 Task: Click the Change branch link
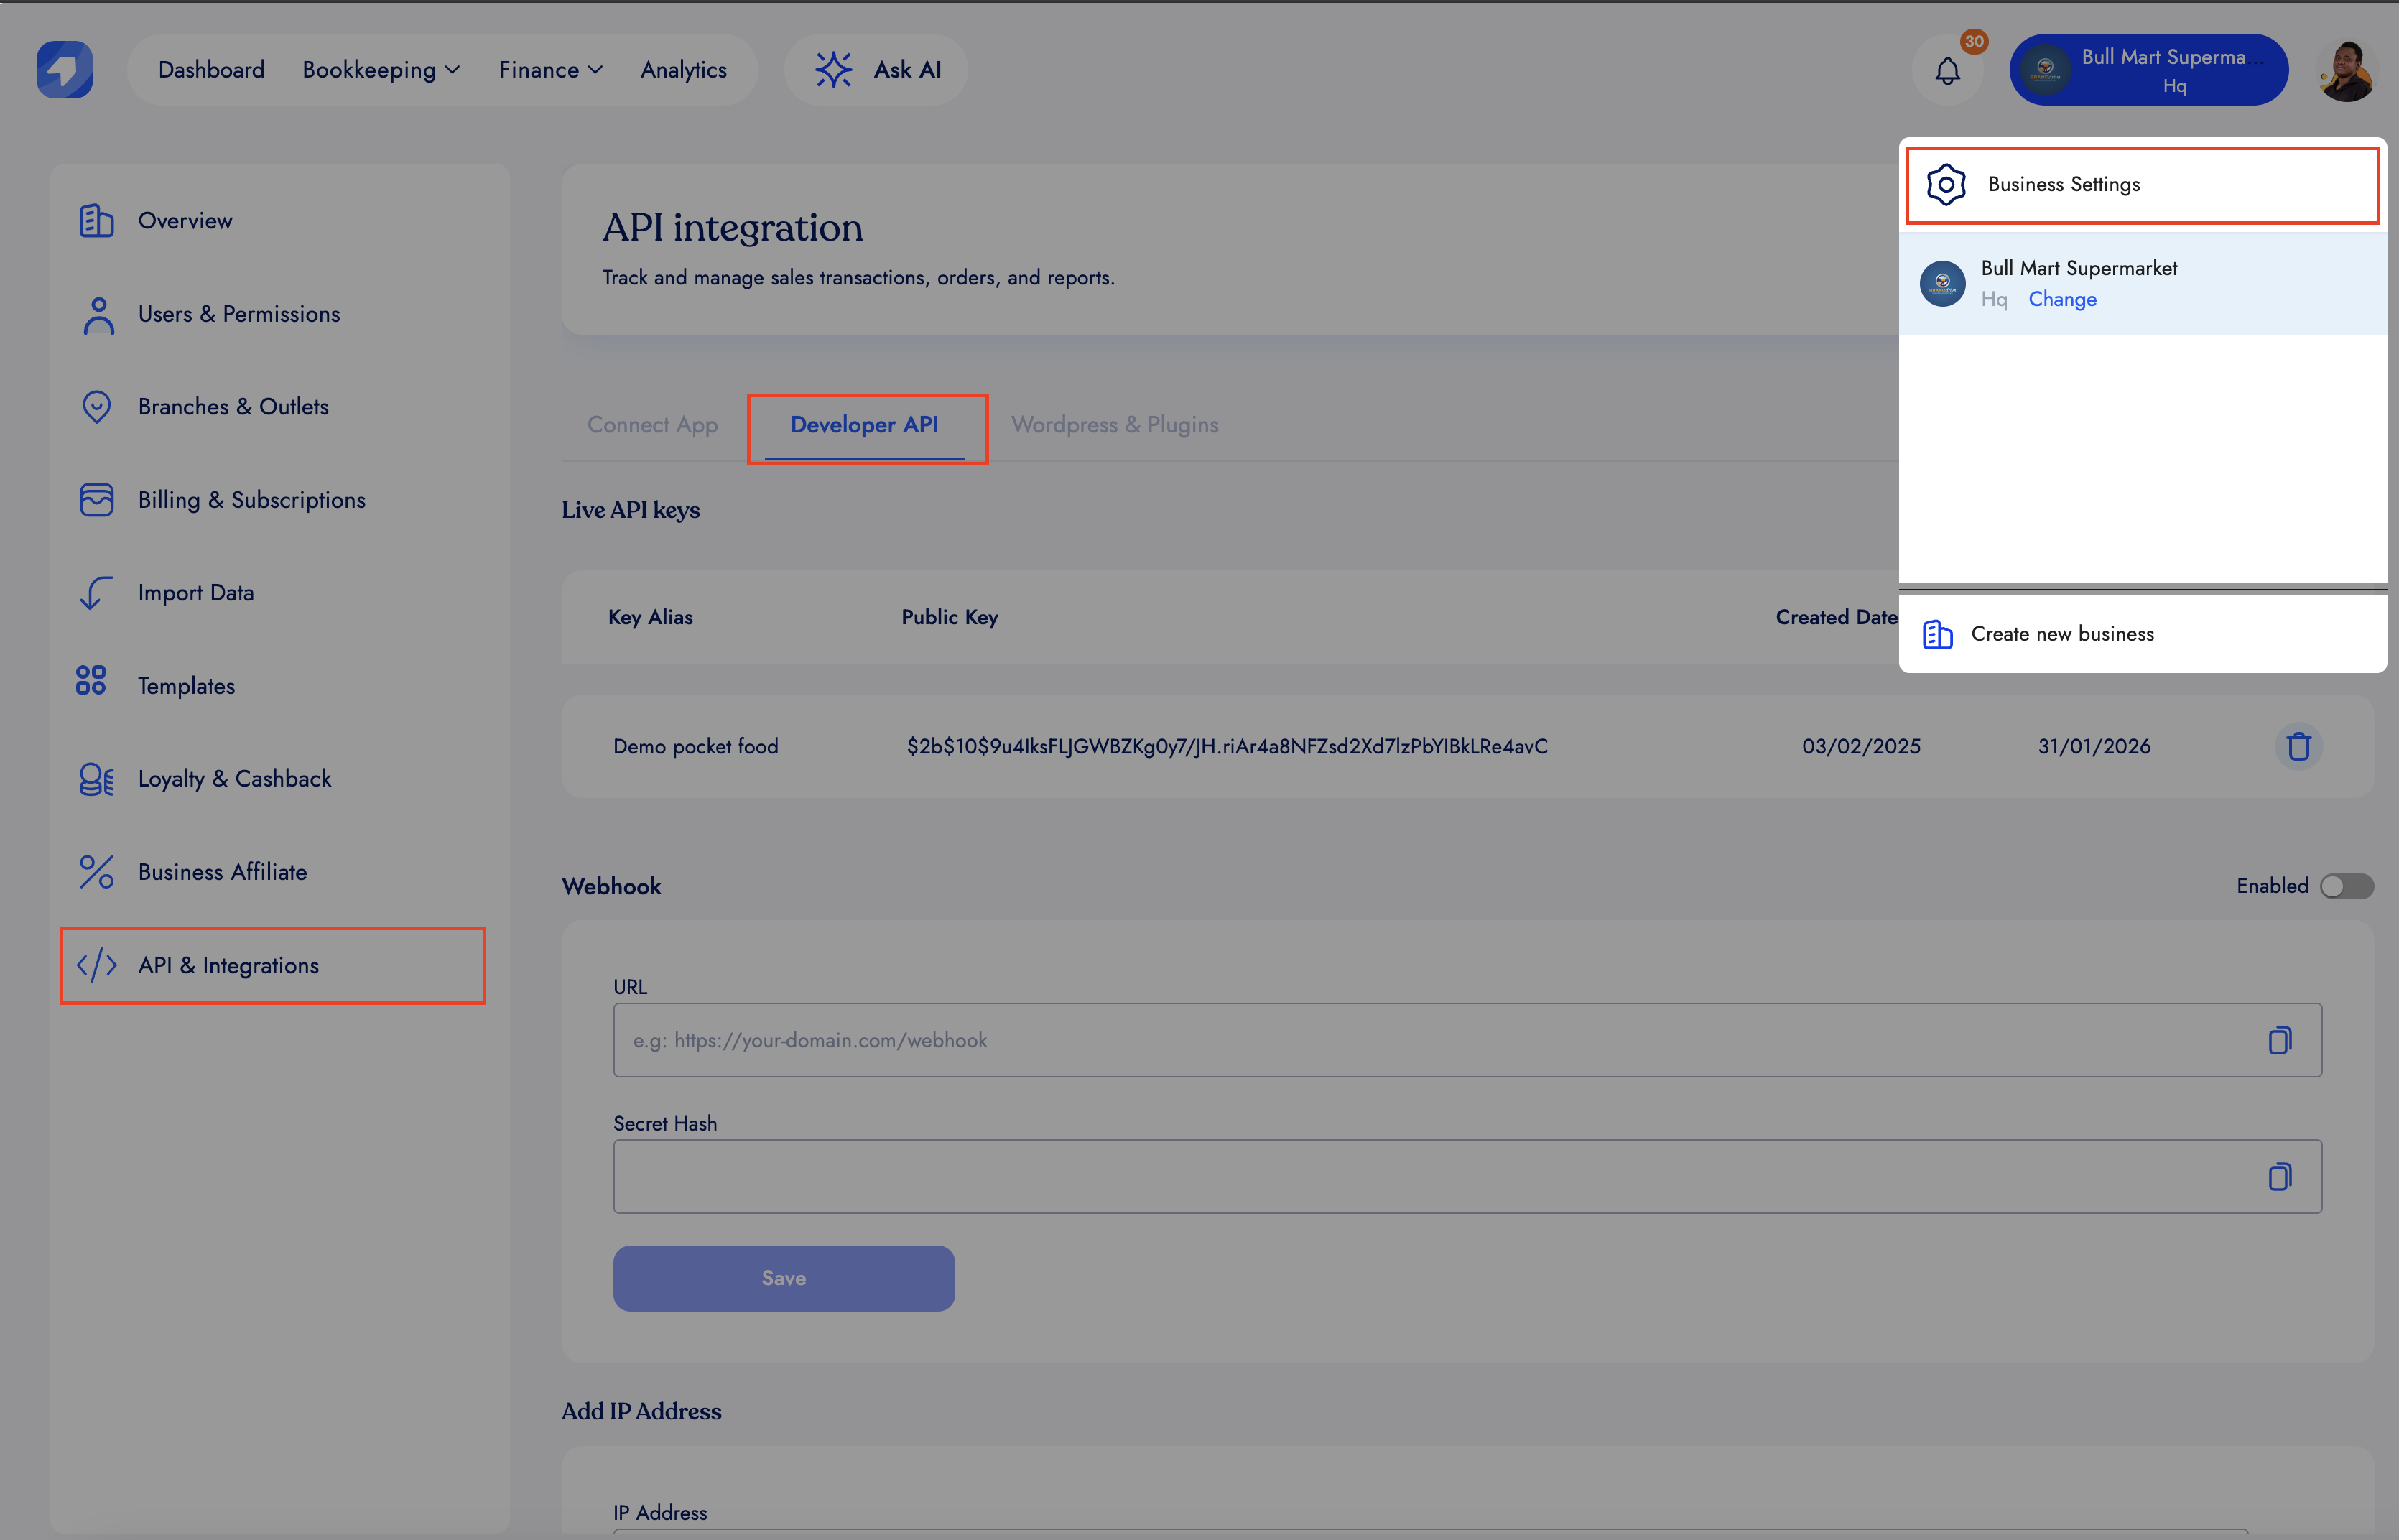pos(2062,299)
